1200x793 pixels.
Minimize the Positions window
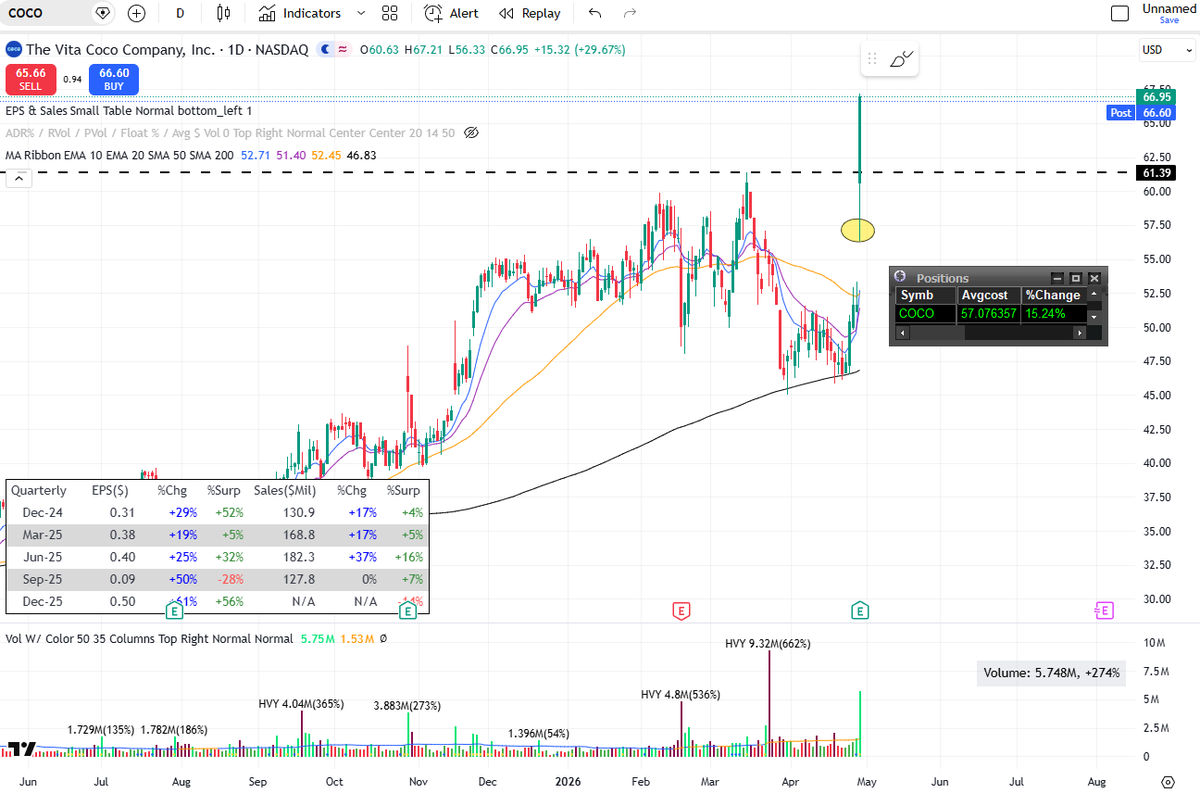click(1057, 278)
